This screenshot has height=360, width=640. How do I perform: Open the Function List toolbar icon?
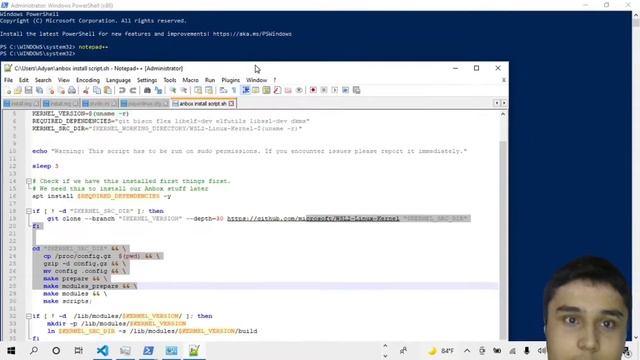[277, 90]
